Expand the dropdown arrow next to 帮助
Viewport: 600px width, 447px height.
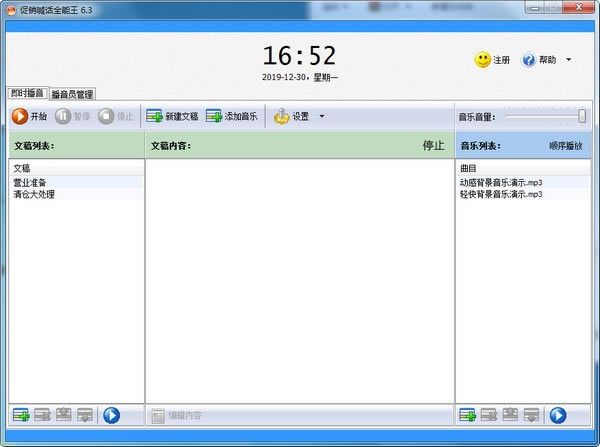(568, 60)
